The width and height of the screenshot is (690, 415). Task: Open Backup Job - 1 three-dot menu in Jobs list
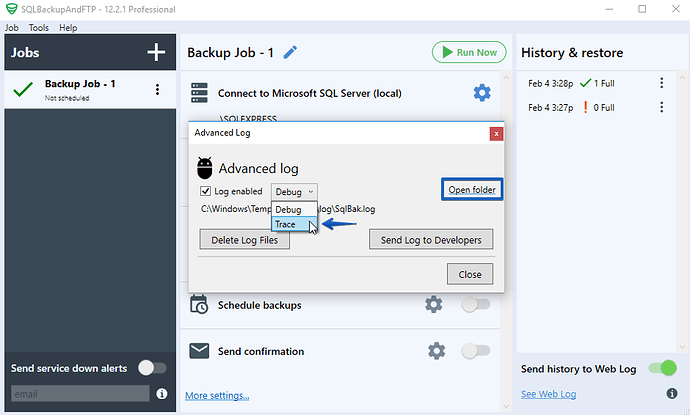pyautogui.click(x=157, y=89)
